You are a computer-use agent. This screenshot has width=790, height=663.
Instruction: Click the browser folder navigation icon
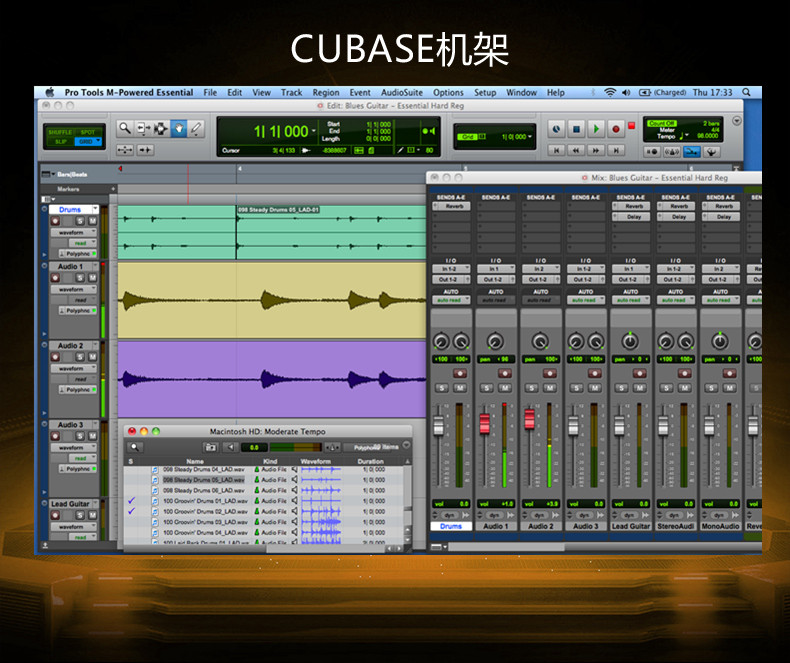pos(210,447)
